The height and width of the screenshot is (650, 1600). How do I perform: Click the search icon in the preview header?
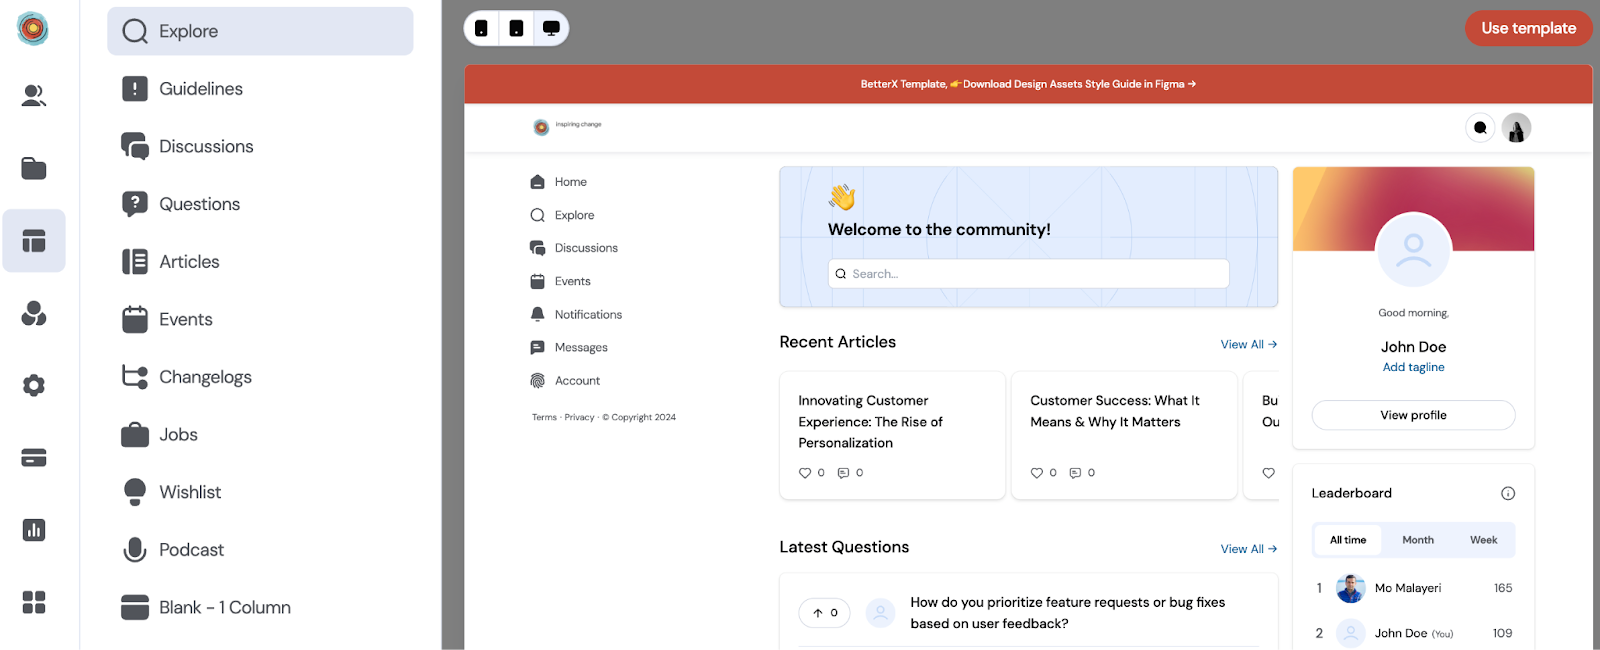1480,128
